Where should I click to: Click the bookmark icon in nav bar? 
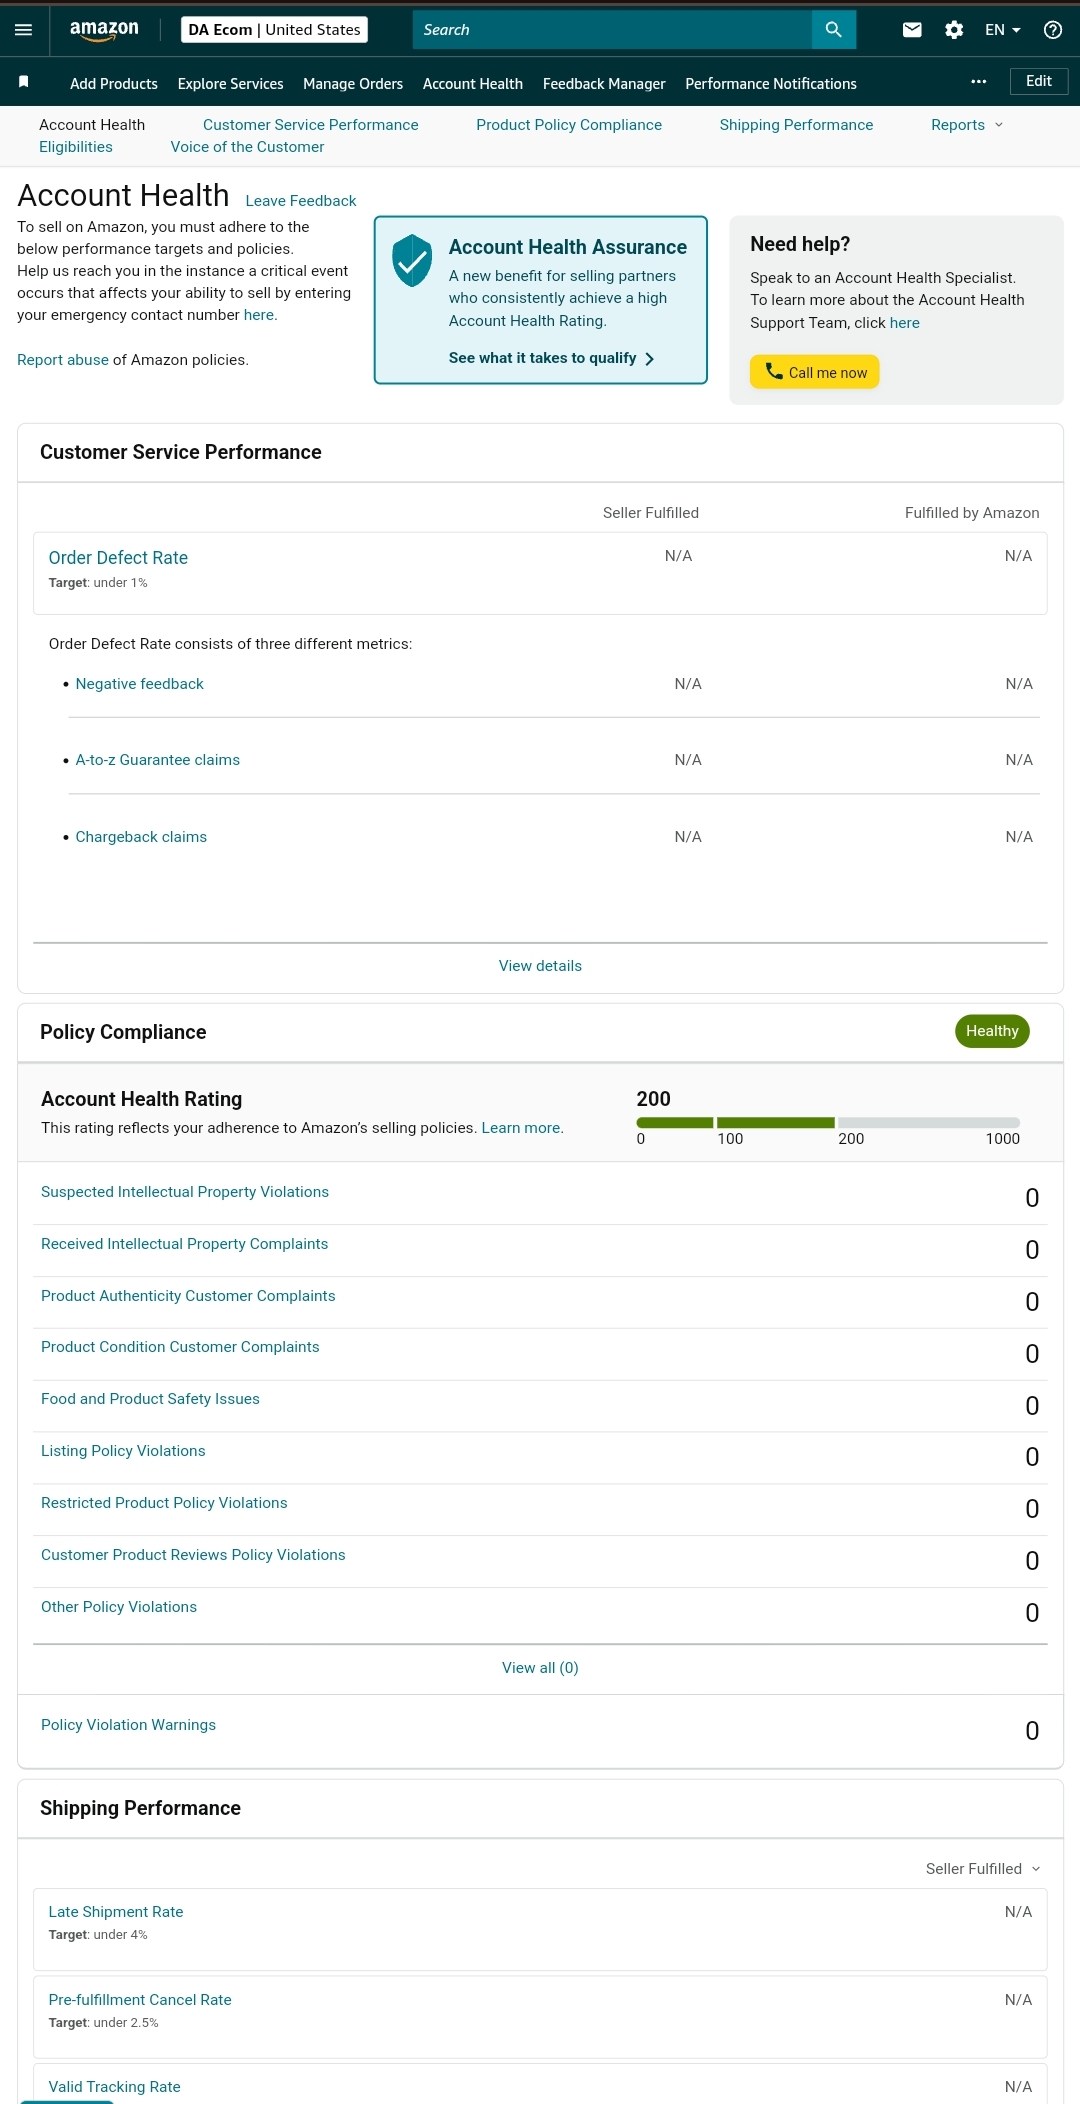click(24, 82)
